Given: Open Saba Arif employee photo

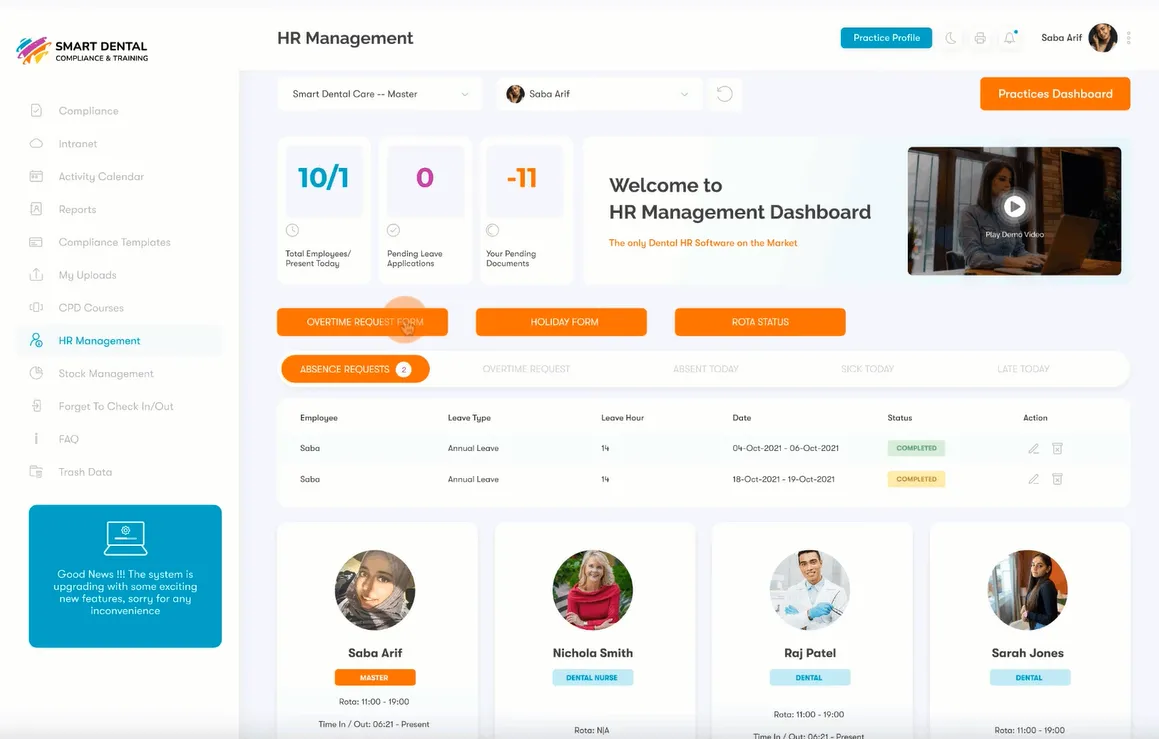Looking at the screenshot, I should pos(375,590).
